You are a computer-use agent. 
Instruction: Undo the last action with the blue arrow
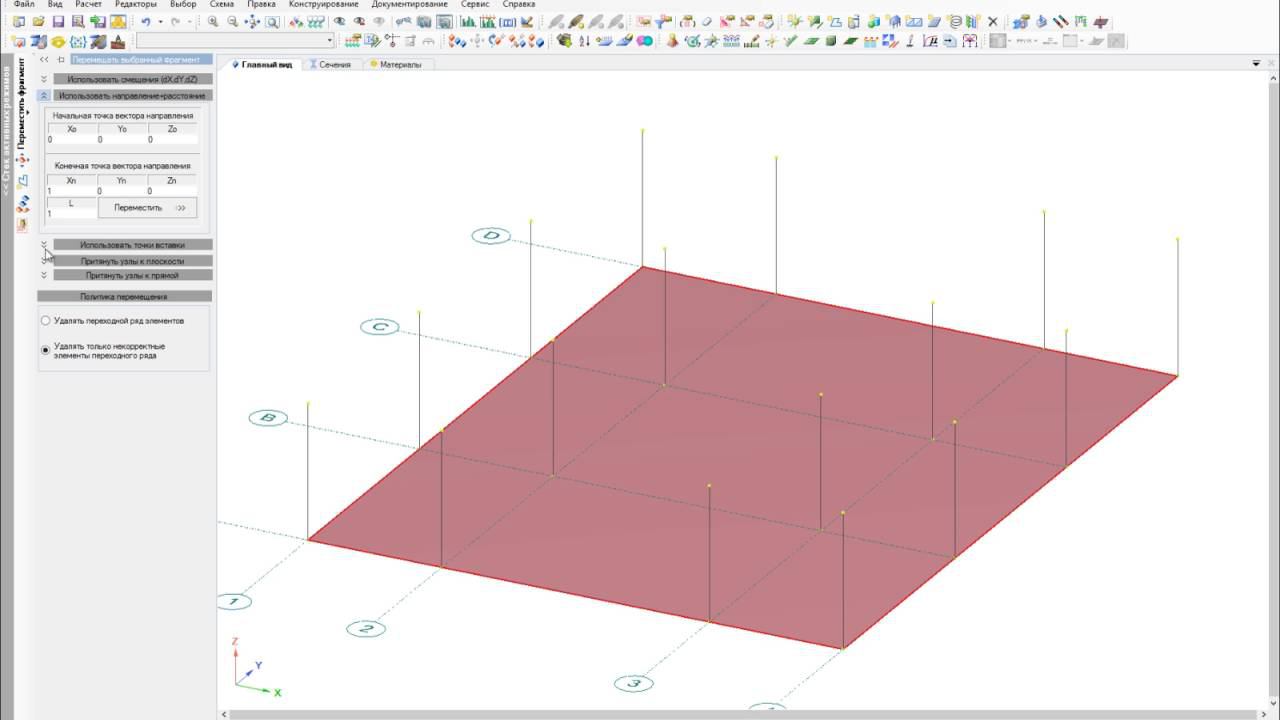click(146, 21)
